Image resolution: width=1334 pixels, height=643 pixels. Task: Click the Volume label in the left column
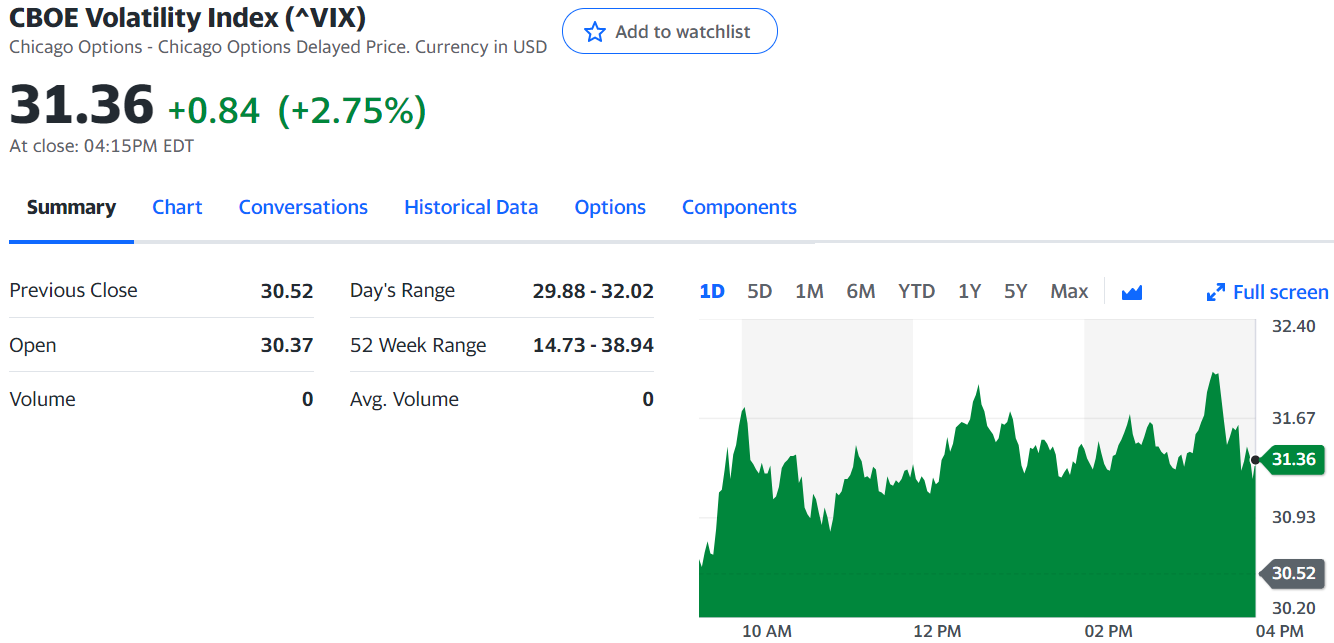coord(42,399)
